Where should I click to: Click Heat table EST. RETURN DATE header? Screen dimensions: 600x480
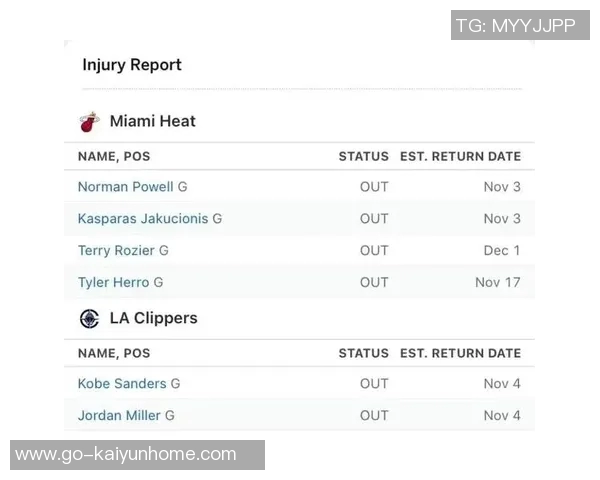click(x=460, y=157)
